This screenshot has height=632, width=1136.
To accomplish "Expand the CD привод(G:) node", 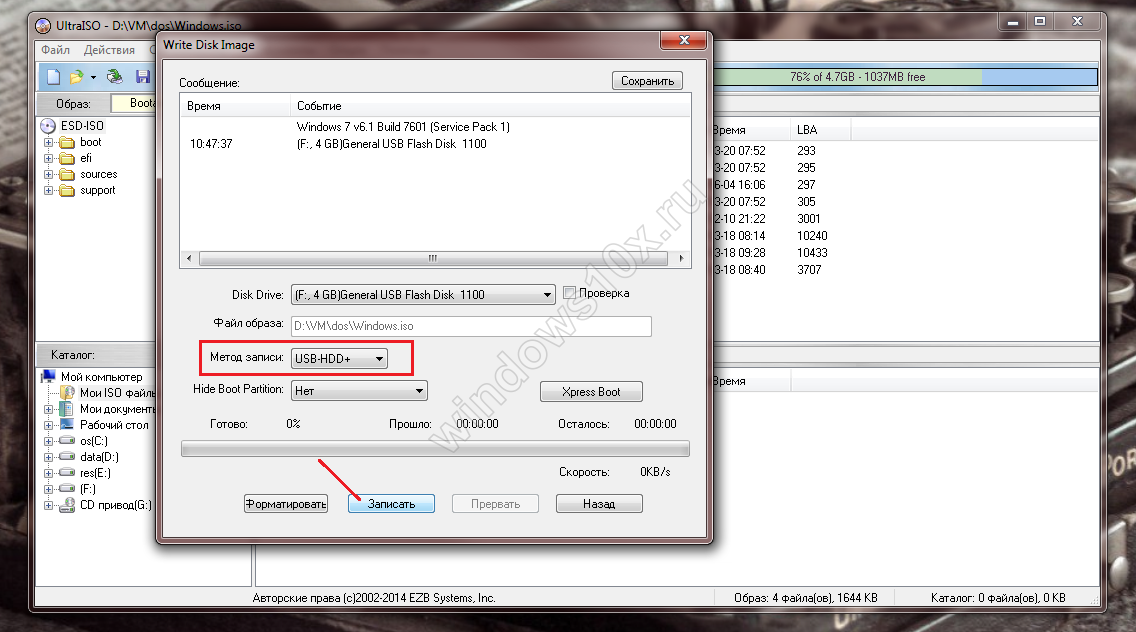I will 49,505.
